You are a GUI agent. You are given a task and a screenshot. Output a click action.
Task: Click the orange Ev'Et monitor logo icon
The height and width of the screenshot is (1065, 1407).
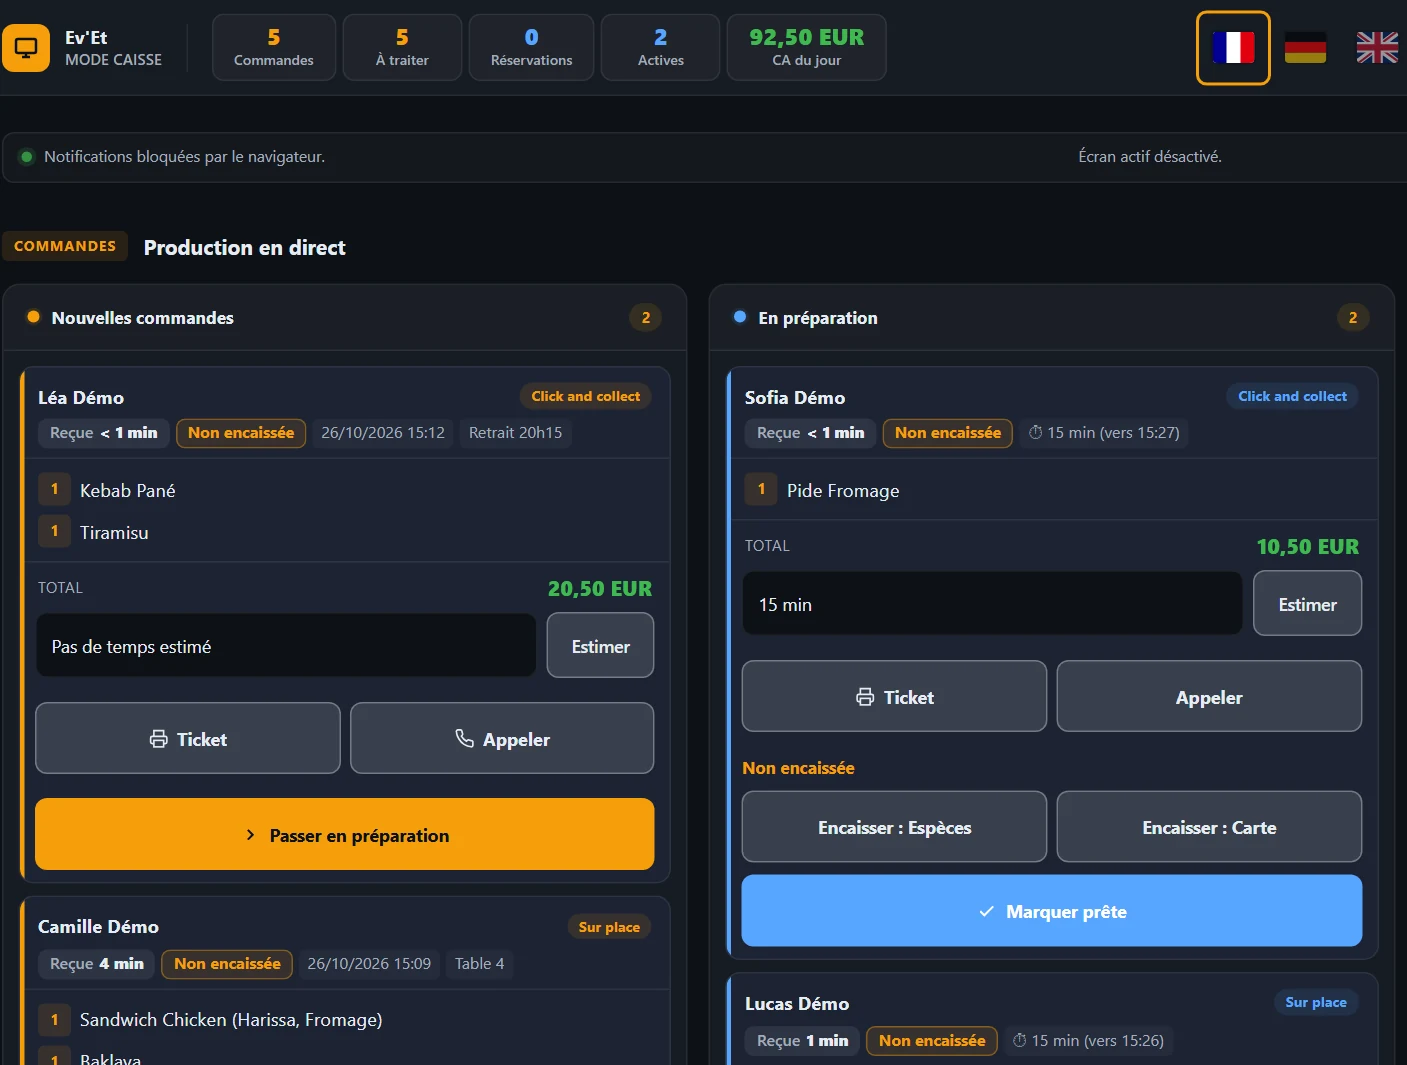[26, 48]
